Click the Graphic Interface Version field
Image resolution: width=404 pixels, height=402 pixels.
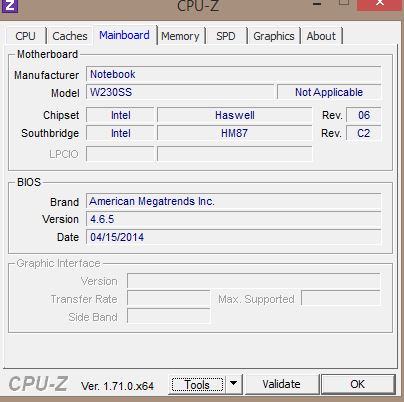[x=254, y=281]
